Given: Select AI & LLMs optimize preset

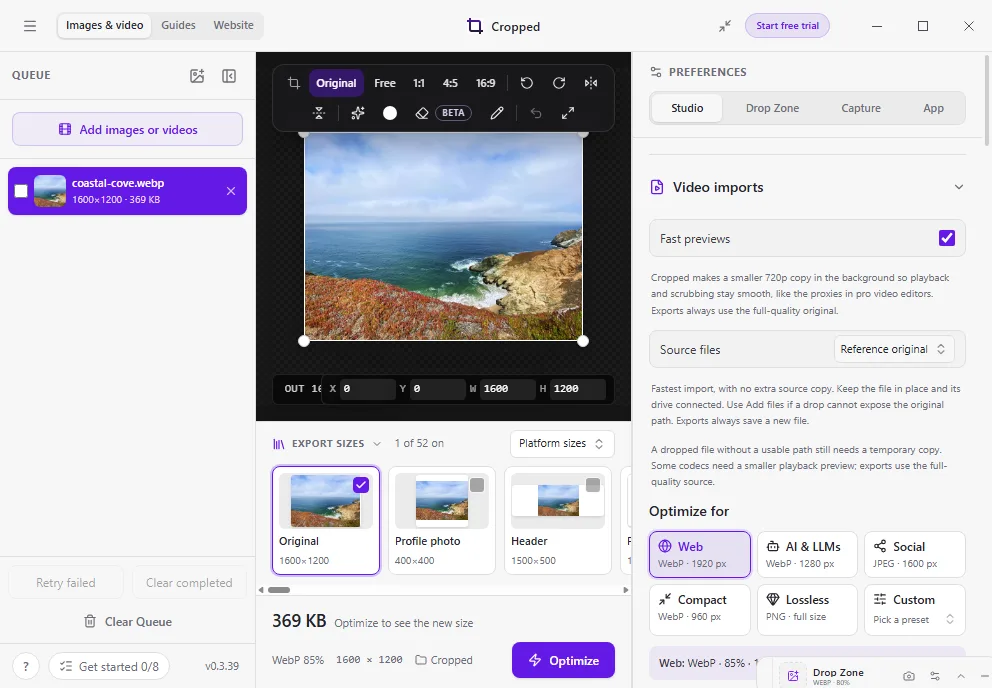Looking at the screenshot, I should [x=807, y=554].
